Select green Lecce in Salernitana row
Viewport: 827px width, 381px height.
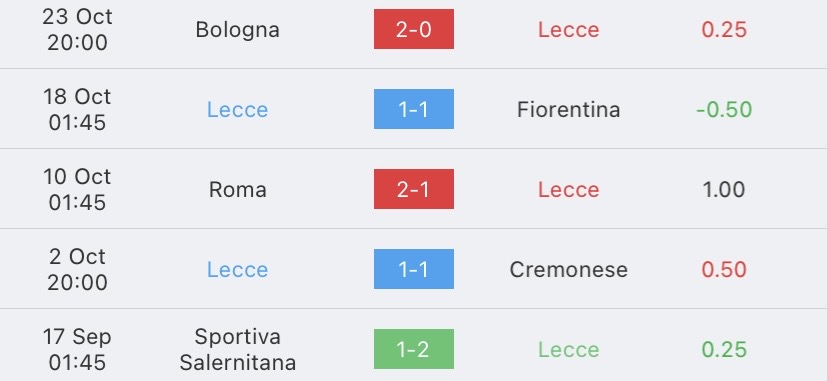pyautogui.click(x=569, y=349)
